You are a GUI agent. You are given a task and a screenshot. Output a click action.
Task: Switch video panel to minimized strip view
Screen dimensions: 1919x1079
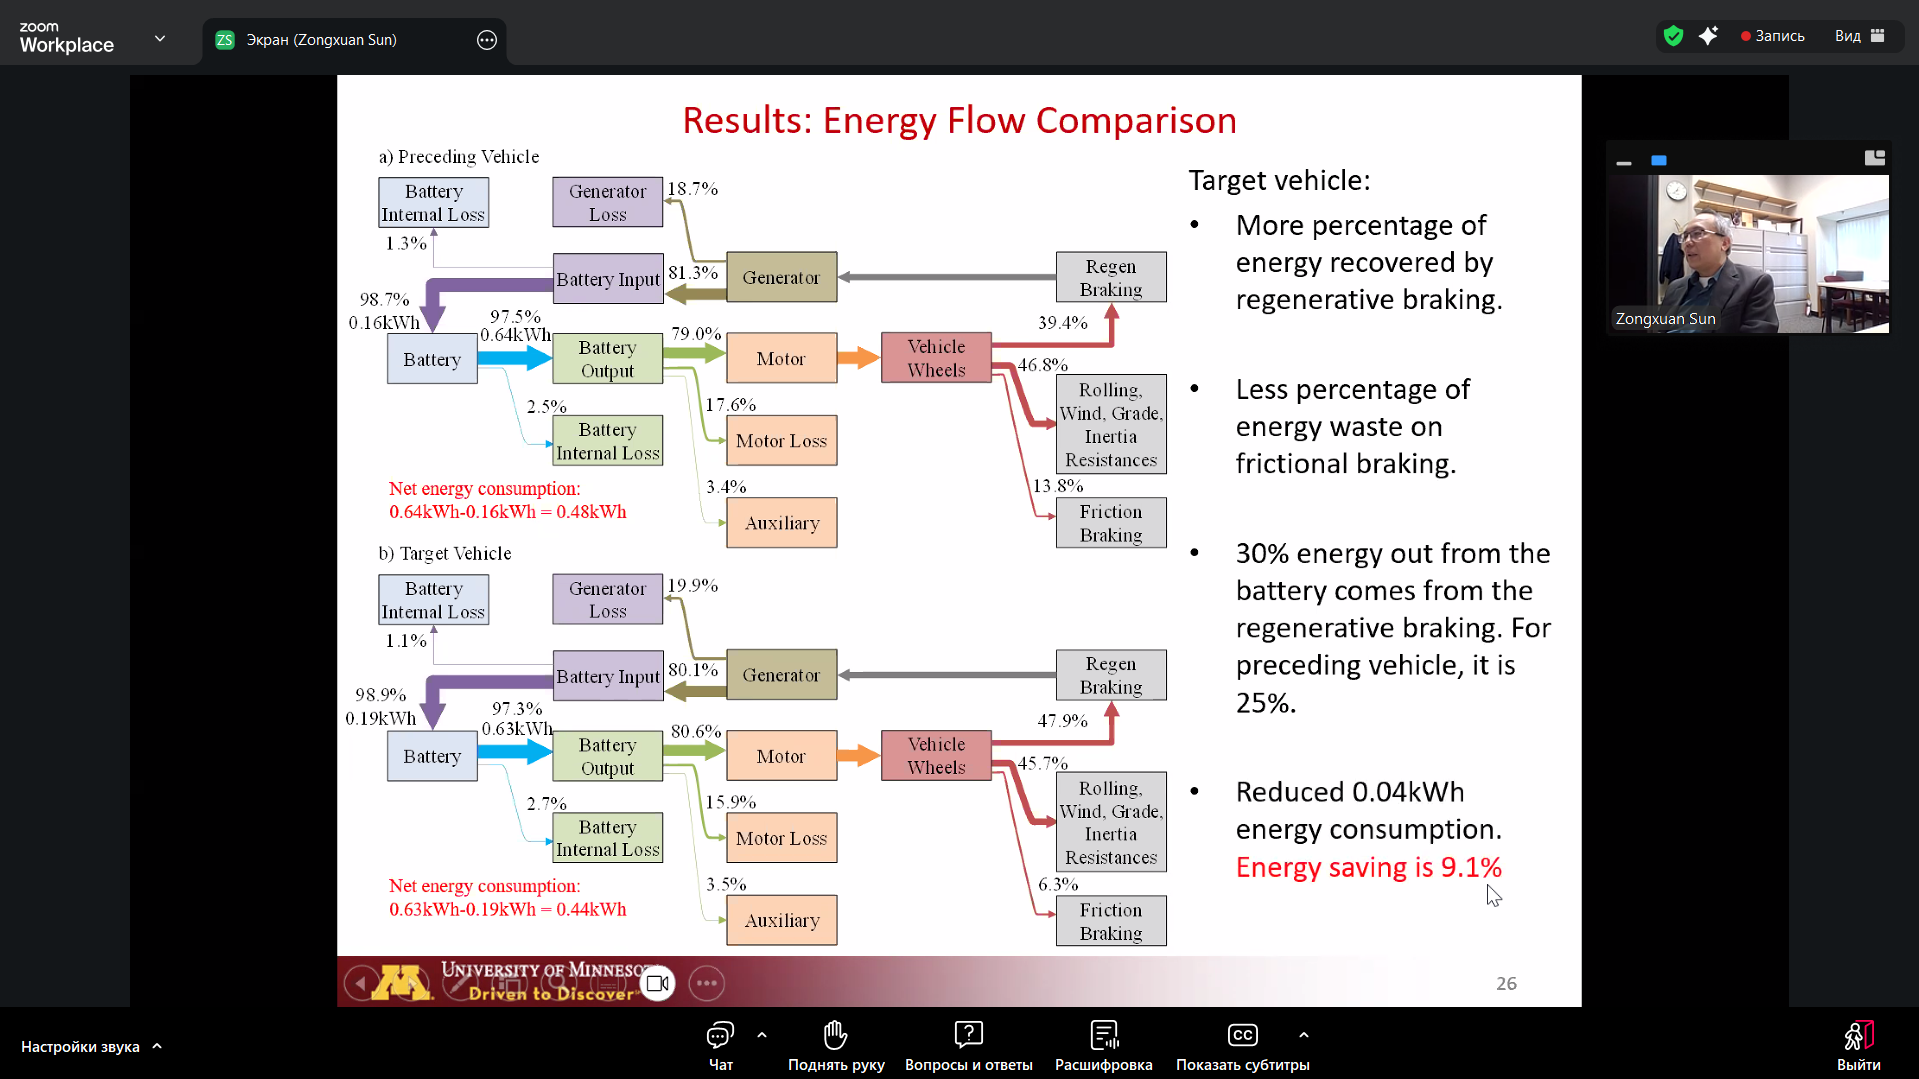(x=1624, y=160)
